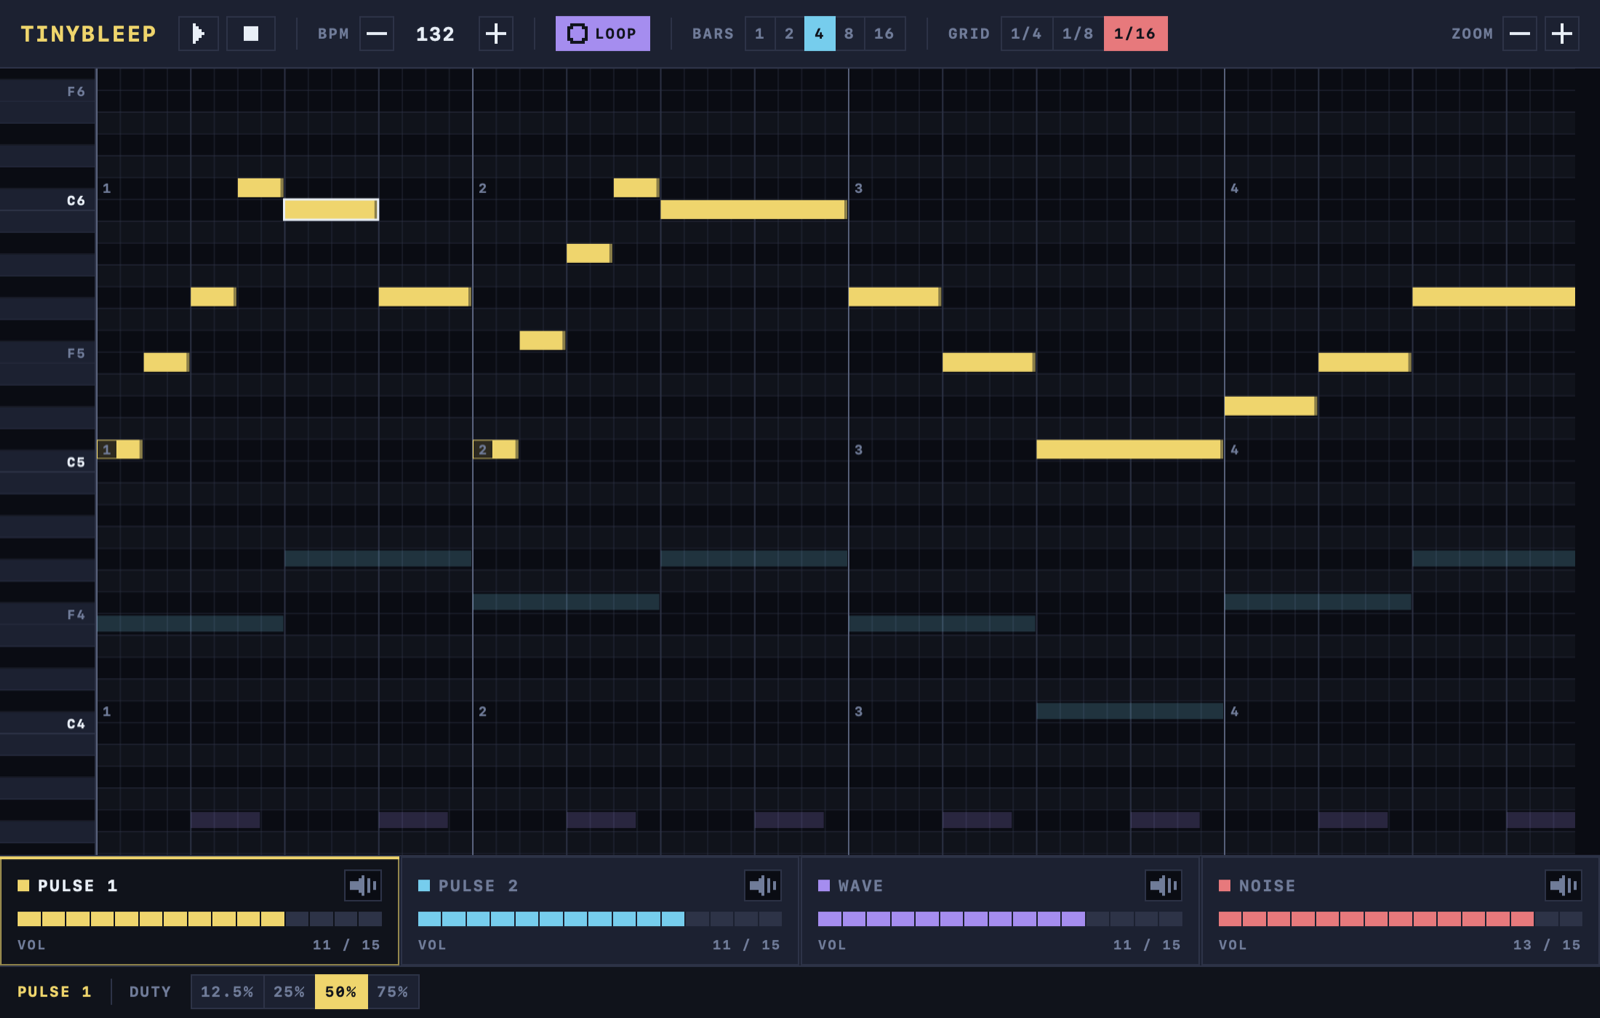Image resolution: width=1600 pixels, height=1018 pixels.
Task: Decrease BPM with the minus button
Action: tap(377, 34)
